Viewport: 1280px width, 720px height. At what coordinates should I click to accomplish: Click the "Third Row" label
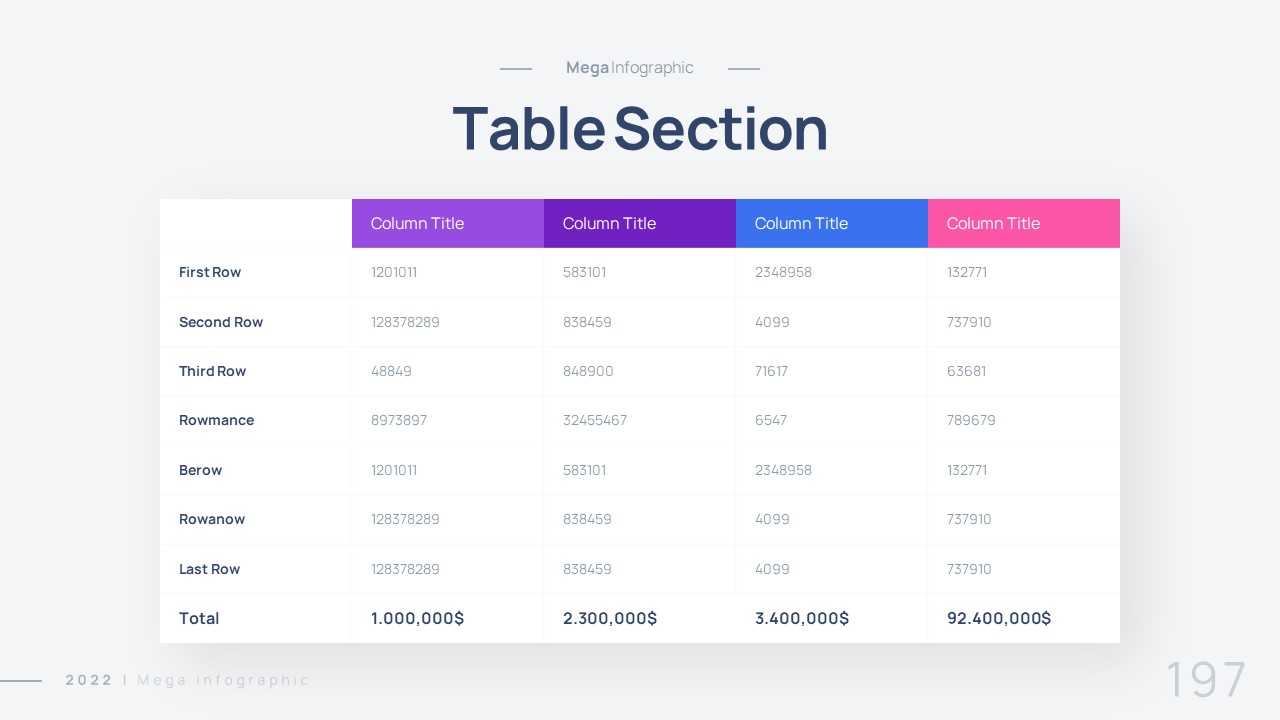212,371
